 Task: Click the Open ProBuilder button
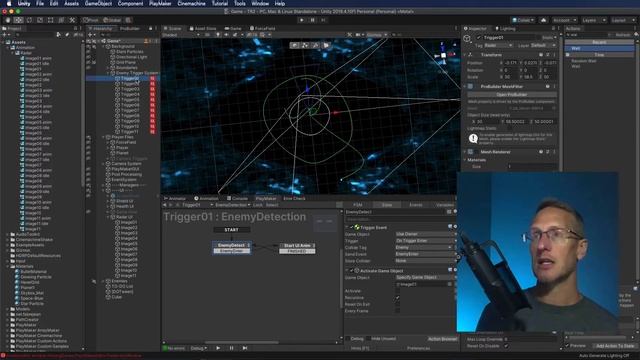point(512,94)
